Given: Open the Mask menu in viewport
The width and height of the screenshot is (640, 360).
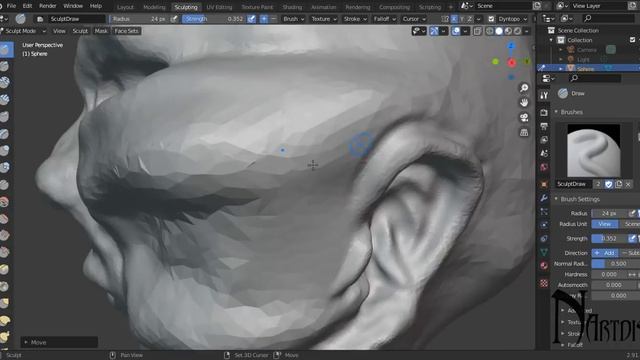Looking at the screenshot, I should [101, 31].
